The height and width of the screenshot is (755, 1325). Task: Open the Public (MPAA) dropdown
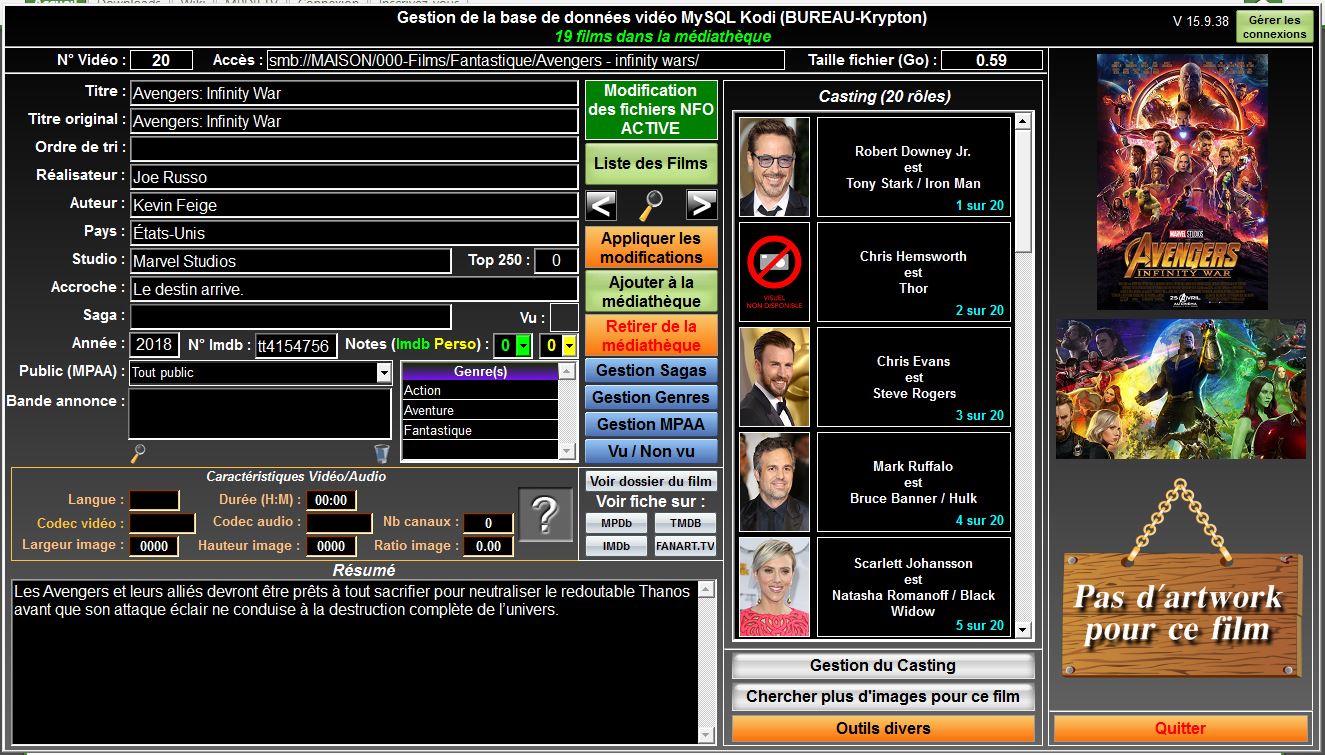click(384, 372)
